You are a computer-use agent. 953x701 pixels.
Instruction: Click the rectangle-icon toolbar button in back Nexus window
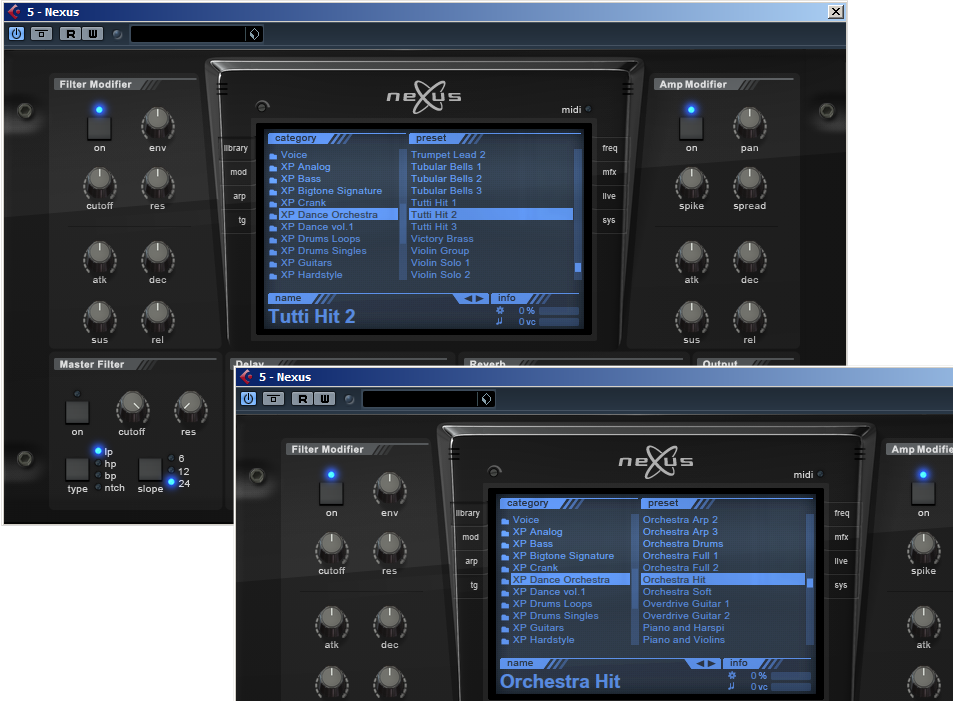click(x=41, y=34)
